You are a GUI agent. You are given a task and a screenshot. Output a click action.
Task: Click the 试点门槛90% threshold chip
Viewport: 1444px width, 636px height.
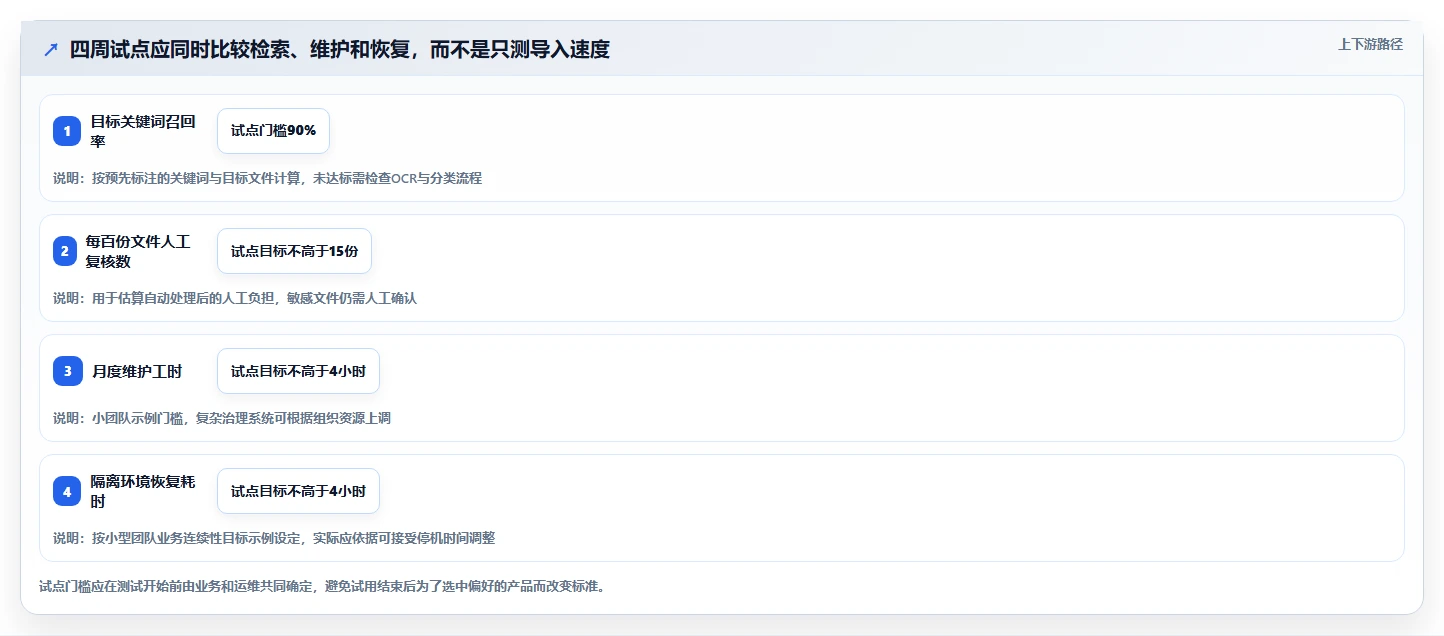pyautogui.click(x=273, y=131)
